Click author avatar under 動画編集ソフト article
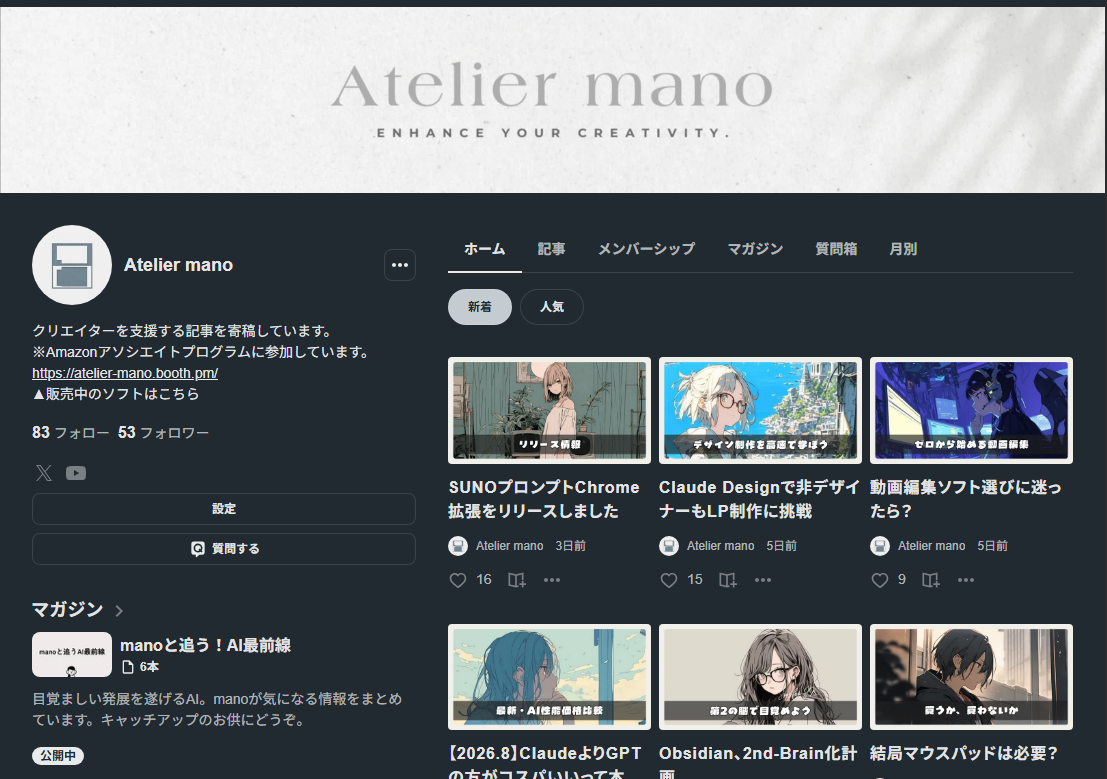 pyautogui.click(x=880, y=546)
